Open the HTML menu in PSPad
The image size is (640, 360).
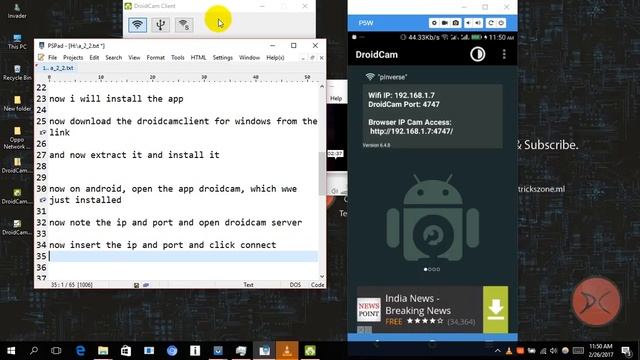tap(198, 58)
